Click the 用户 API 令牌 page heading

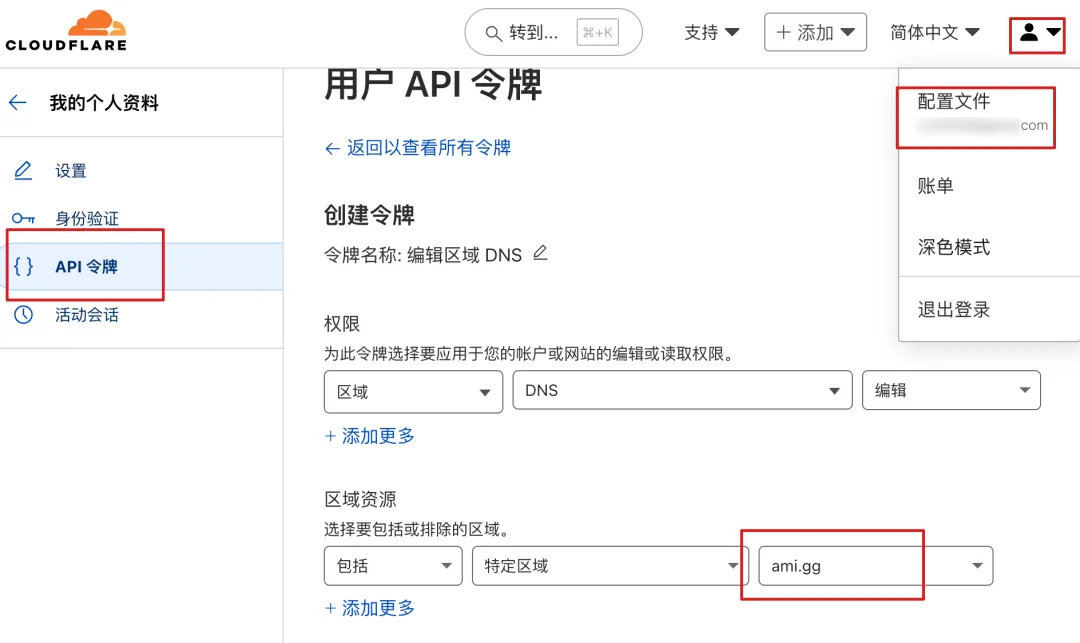[x=433, y=85]
